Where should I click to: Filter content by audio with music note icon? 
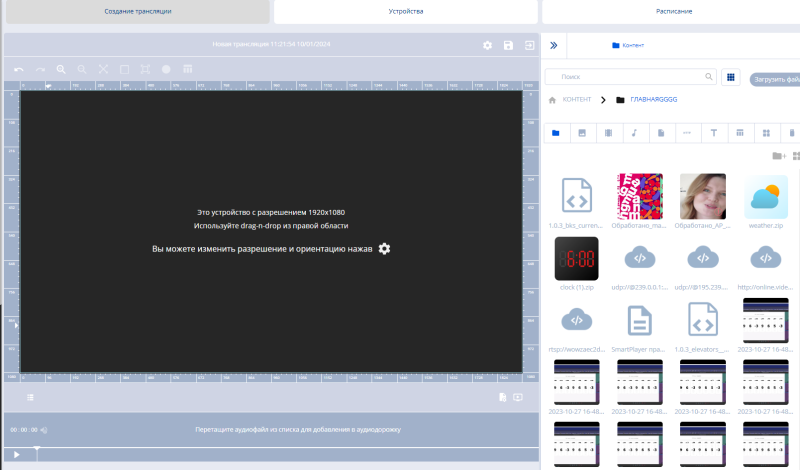coord(633,132)
